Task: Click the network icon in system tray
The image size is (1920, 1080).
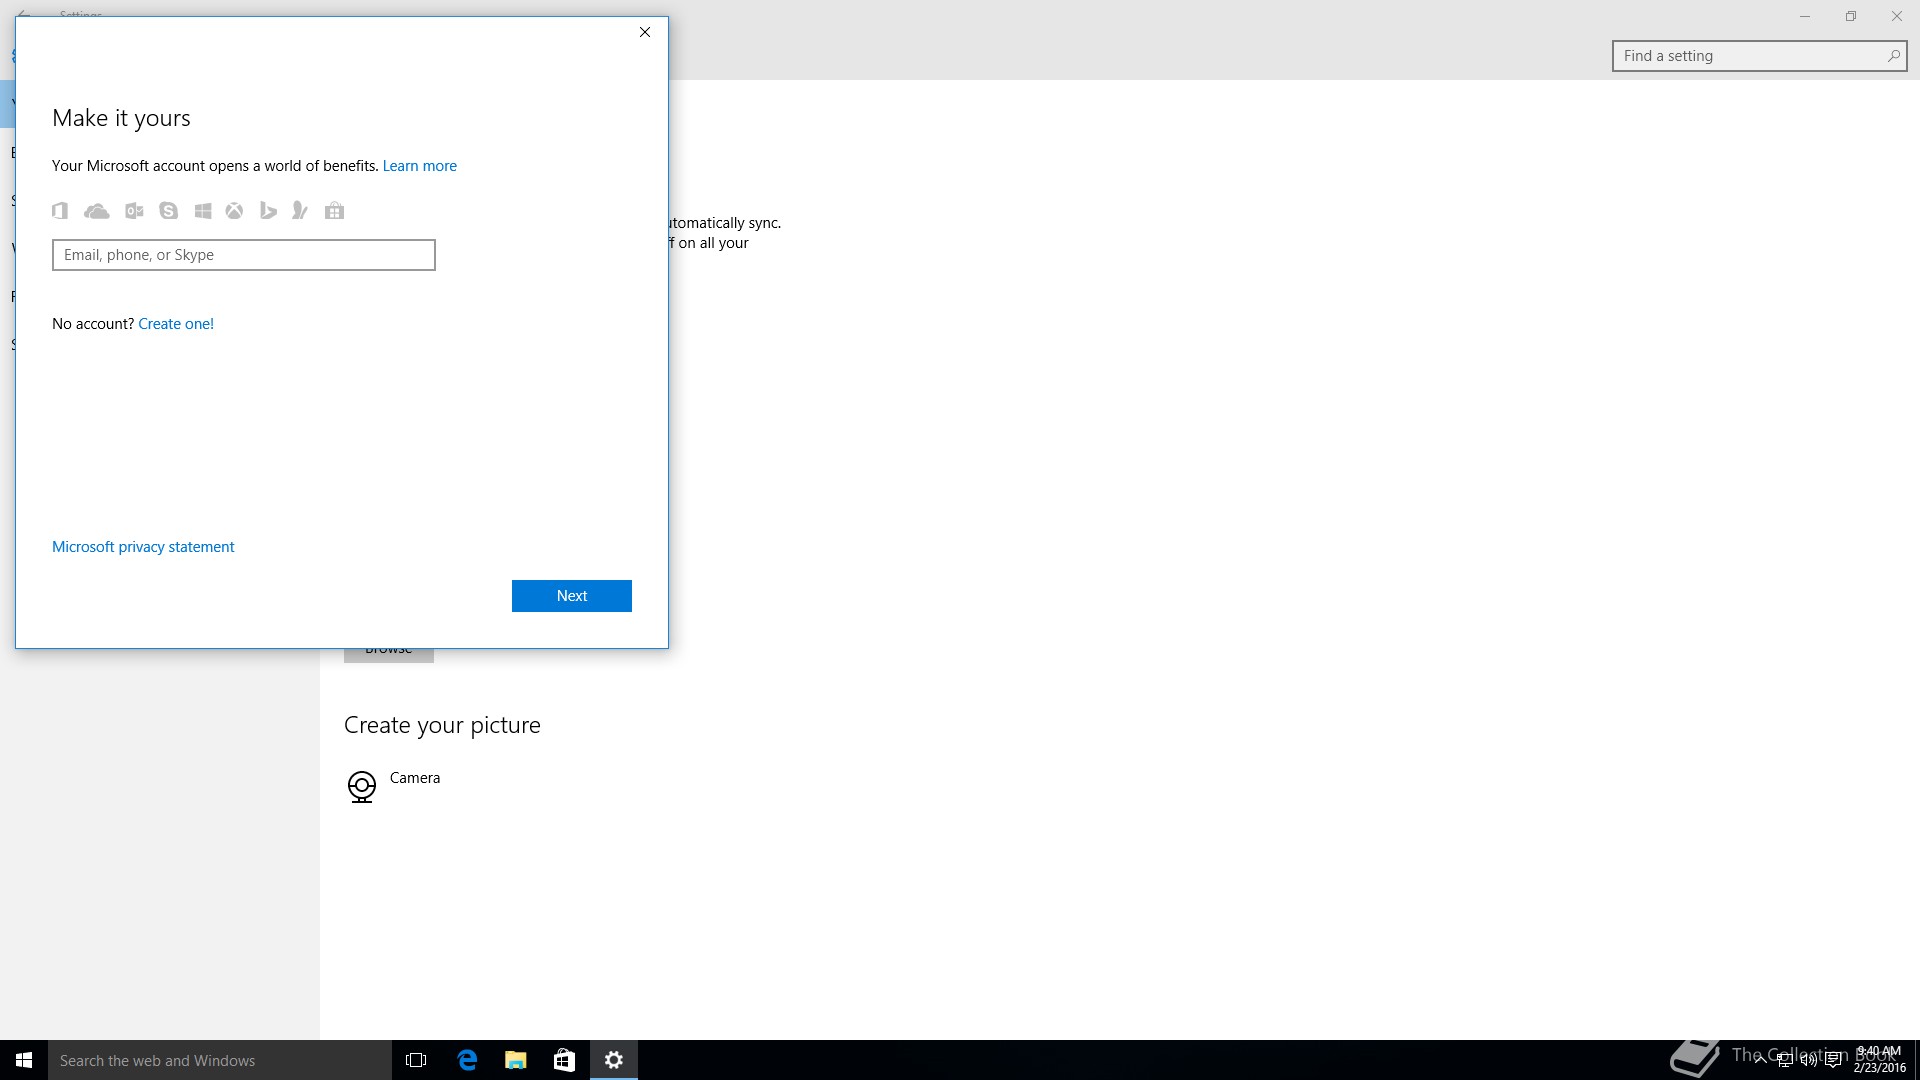Action: [x=1784, y=1061]
